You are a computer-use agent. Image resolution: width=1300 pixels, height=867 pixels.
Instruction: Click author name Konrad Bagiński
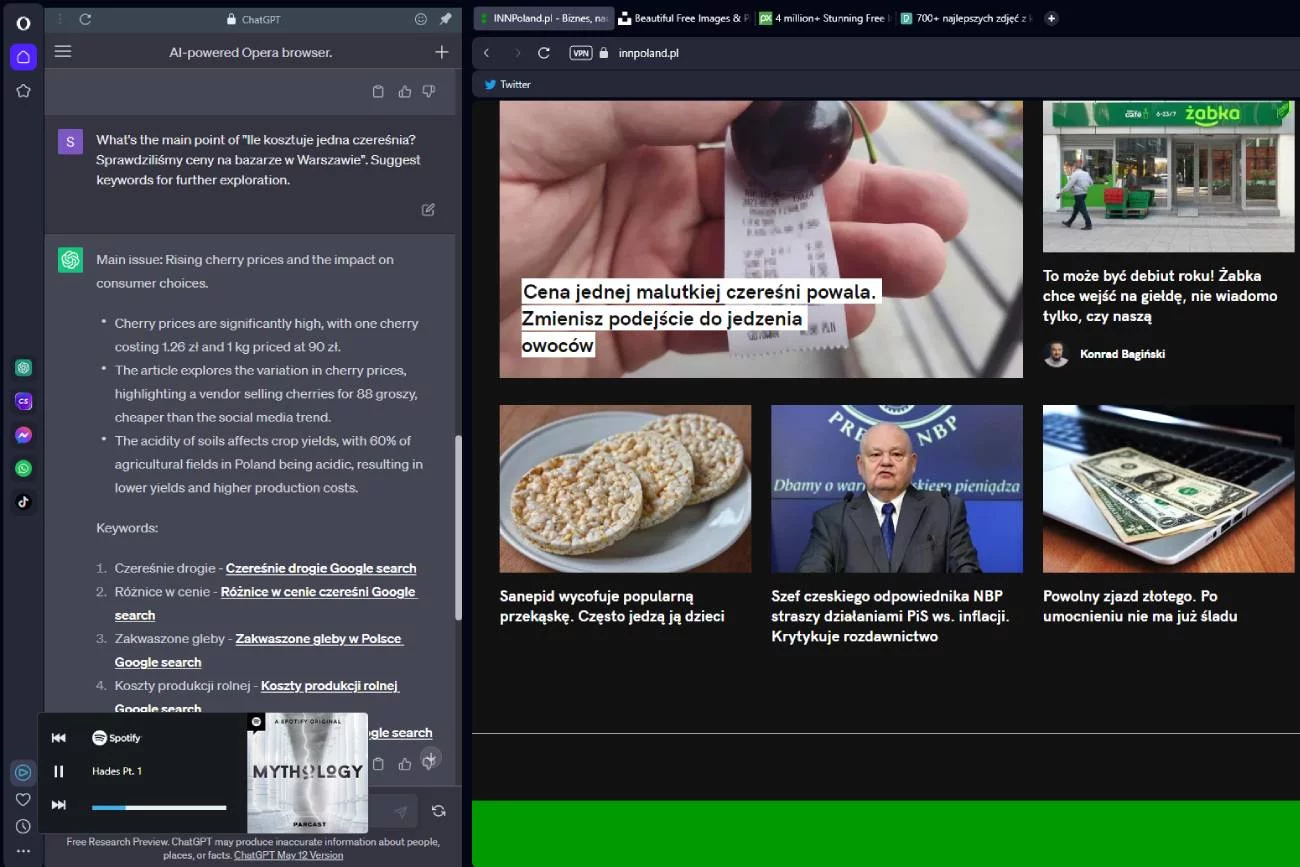click(x=1122, y=354)
